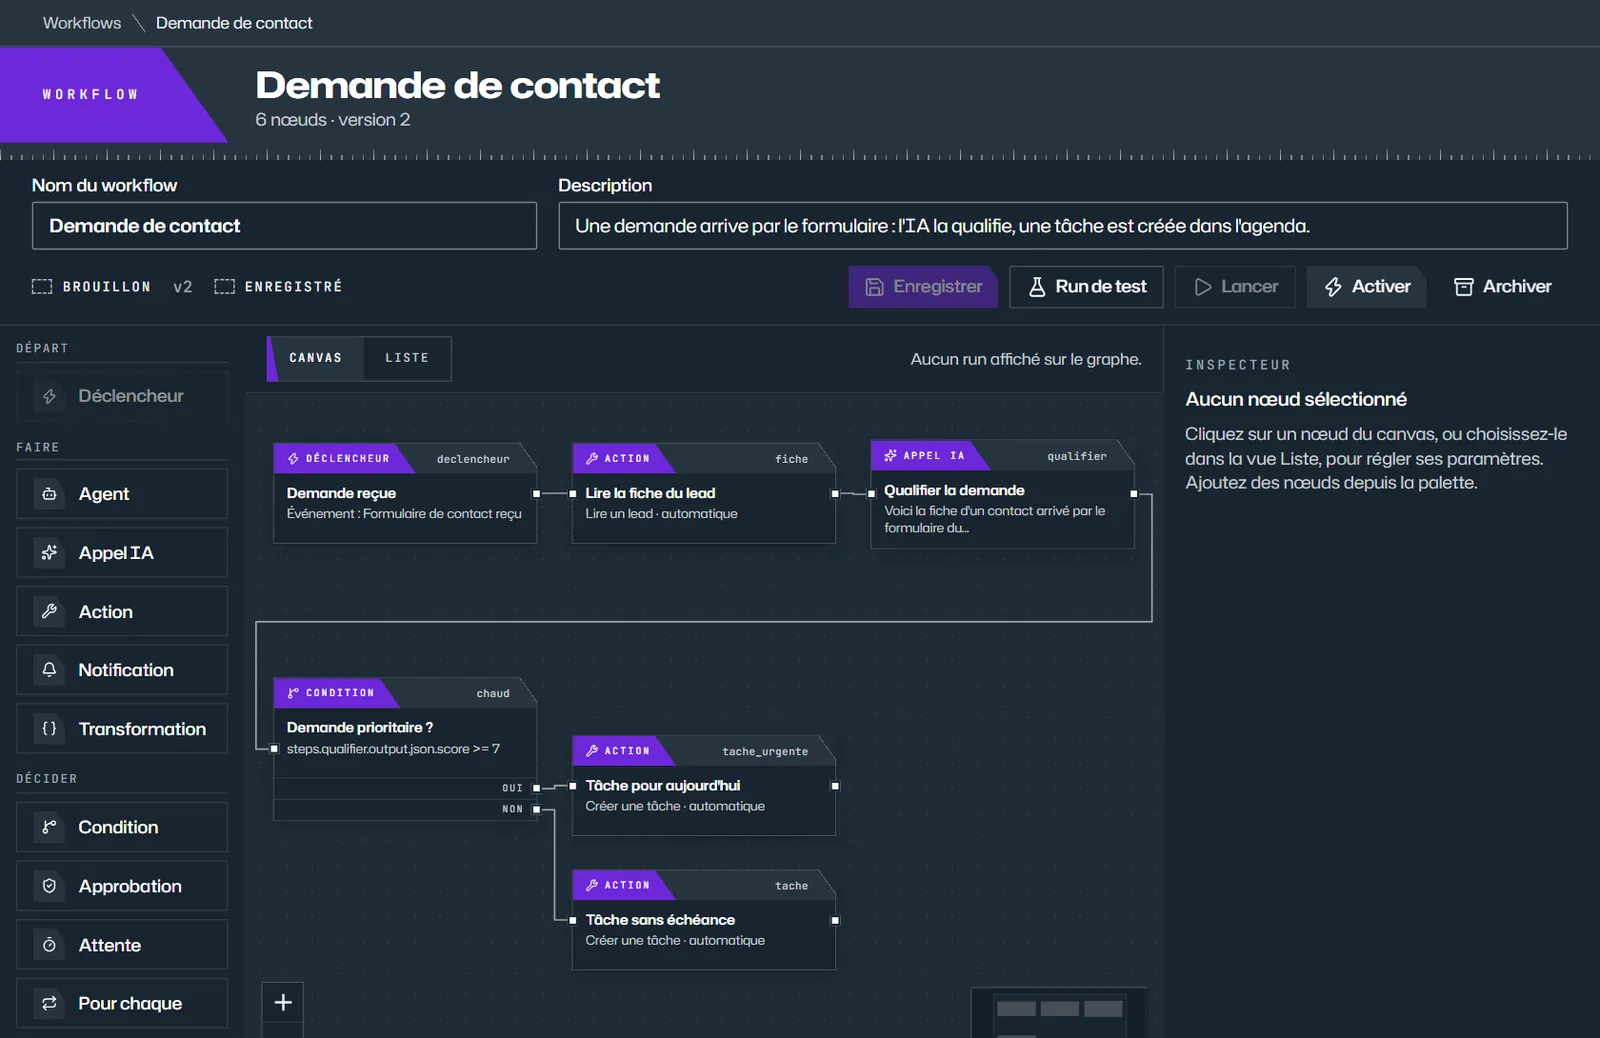
Task: Click the Déclencheur lightning icon in palette
Action: click(x=49, y=396)
